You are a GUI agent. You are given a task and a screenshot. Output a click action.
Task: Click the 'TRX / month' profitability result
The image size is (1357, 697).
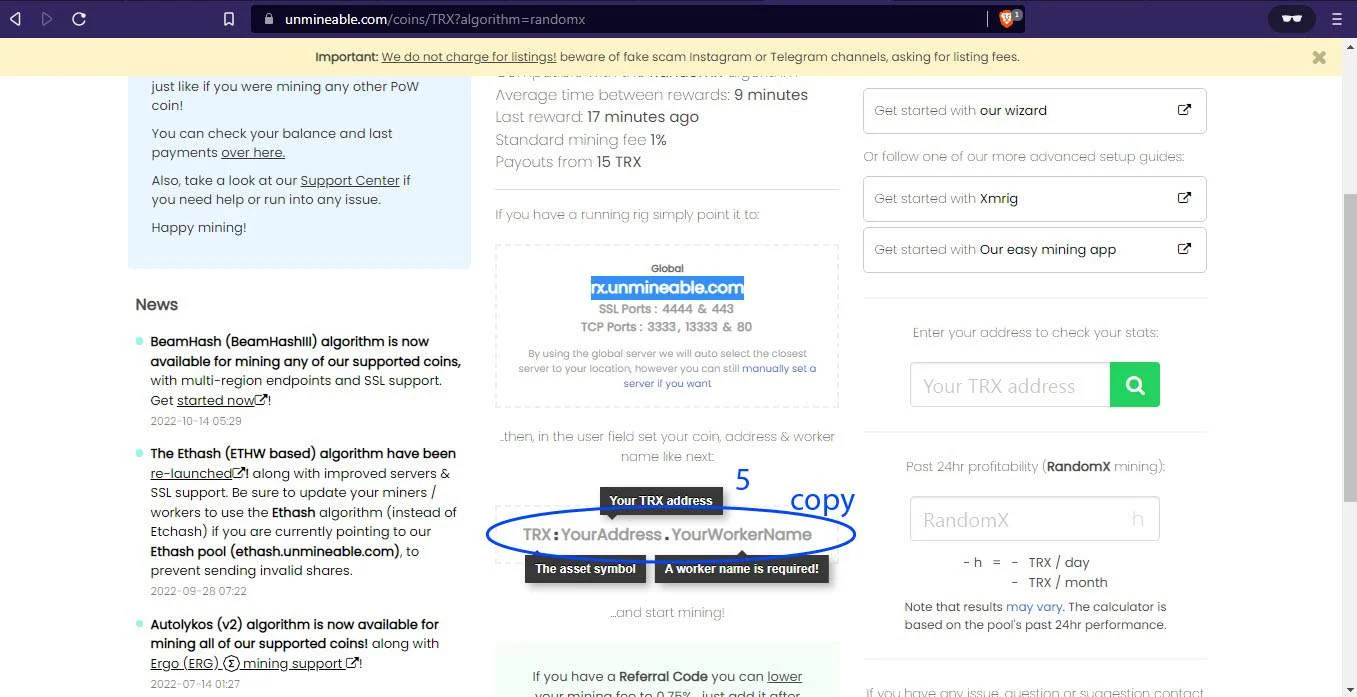point(1068,582)
